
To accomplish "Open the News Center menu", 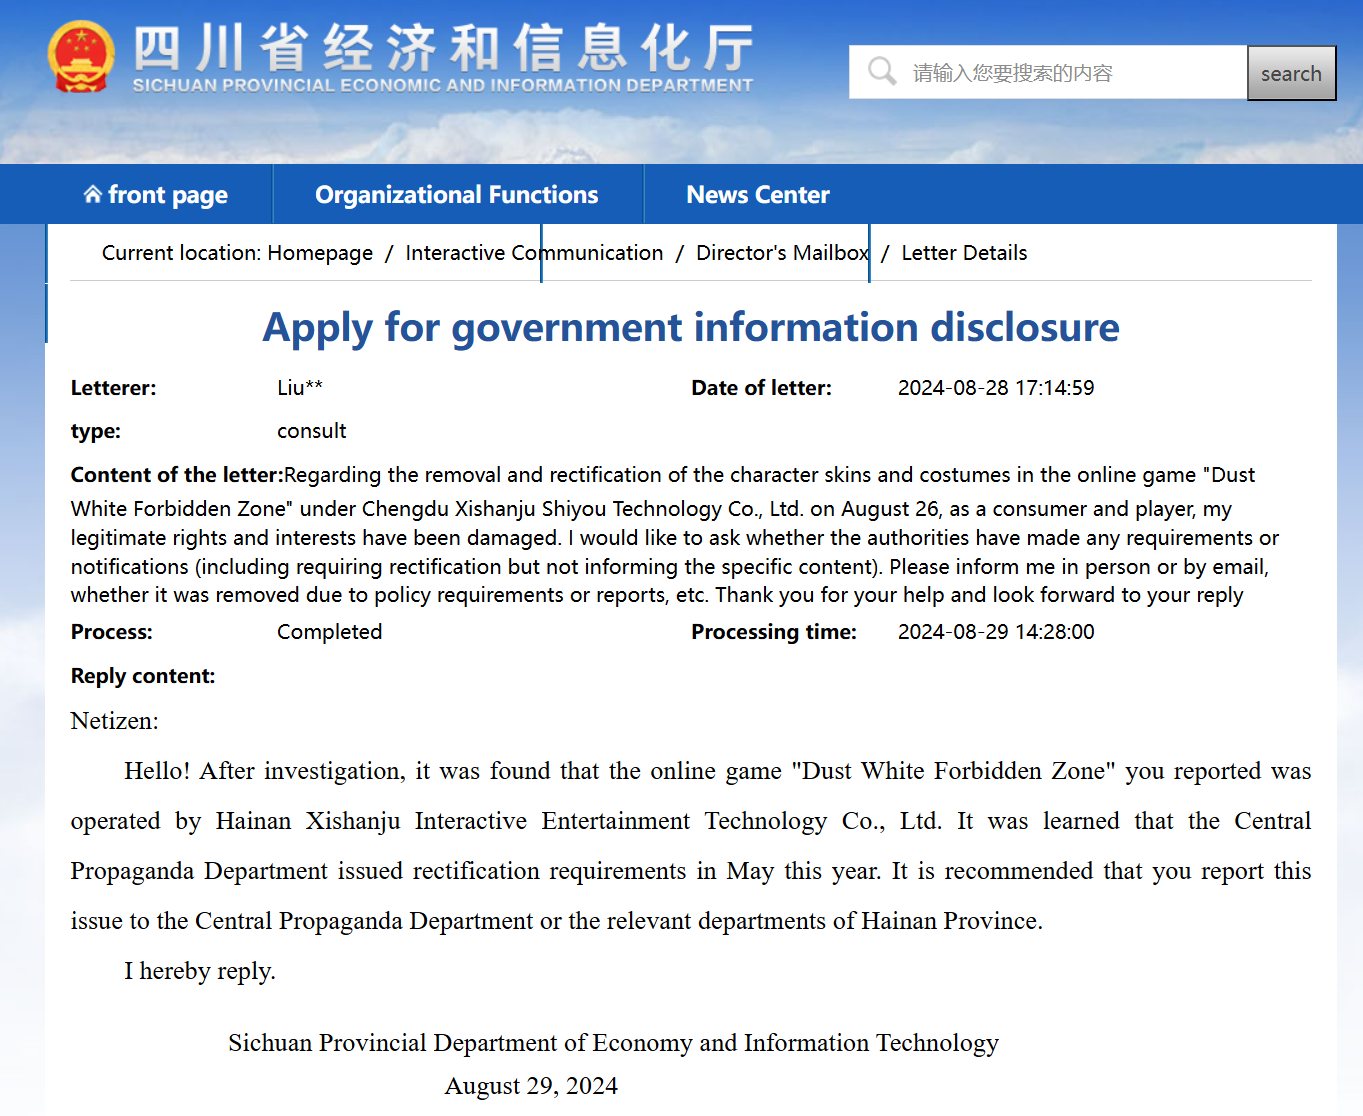I will coord(758,195).
